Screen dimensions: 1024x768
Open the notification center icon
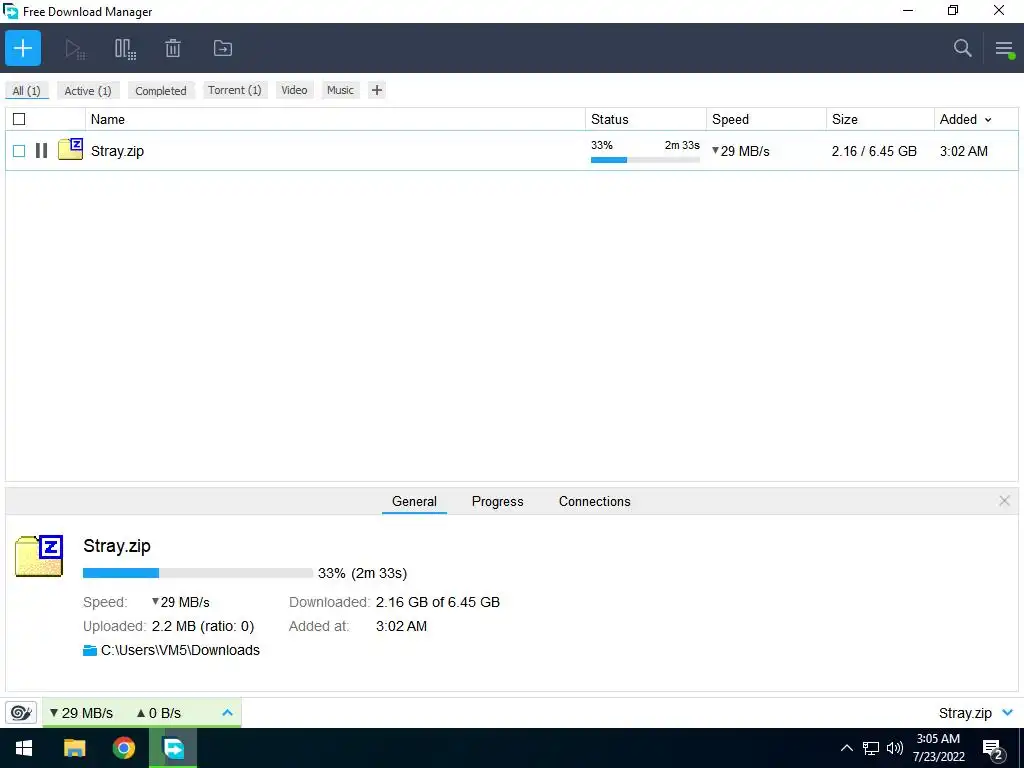click(x=993, y=749)
